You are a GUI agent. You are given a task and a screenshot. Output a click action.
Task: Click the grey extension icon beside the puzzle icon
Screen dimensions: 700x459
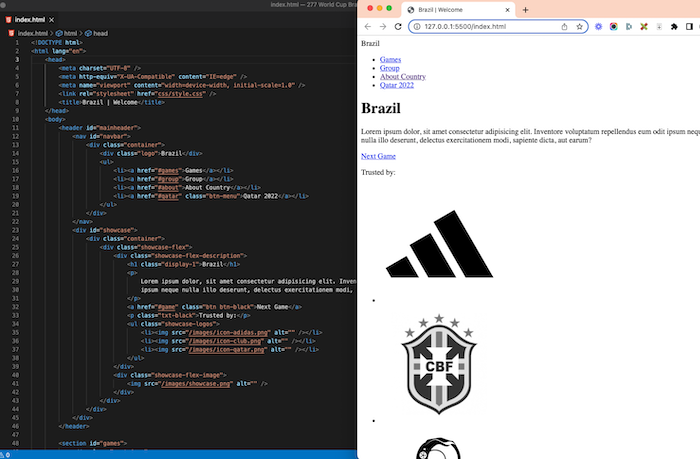659,27
